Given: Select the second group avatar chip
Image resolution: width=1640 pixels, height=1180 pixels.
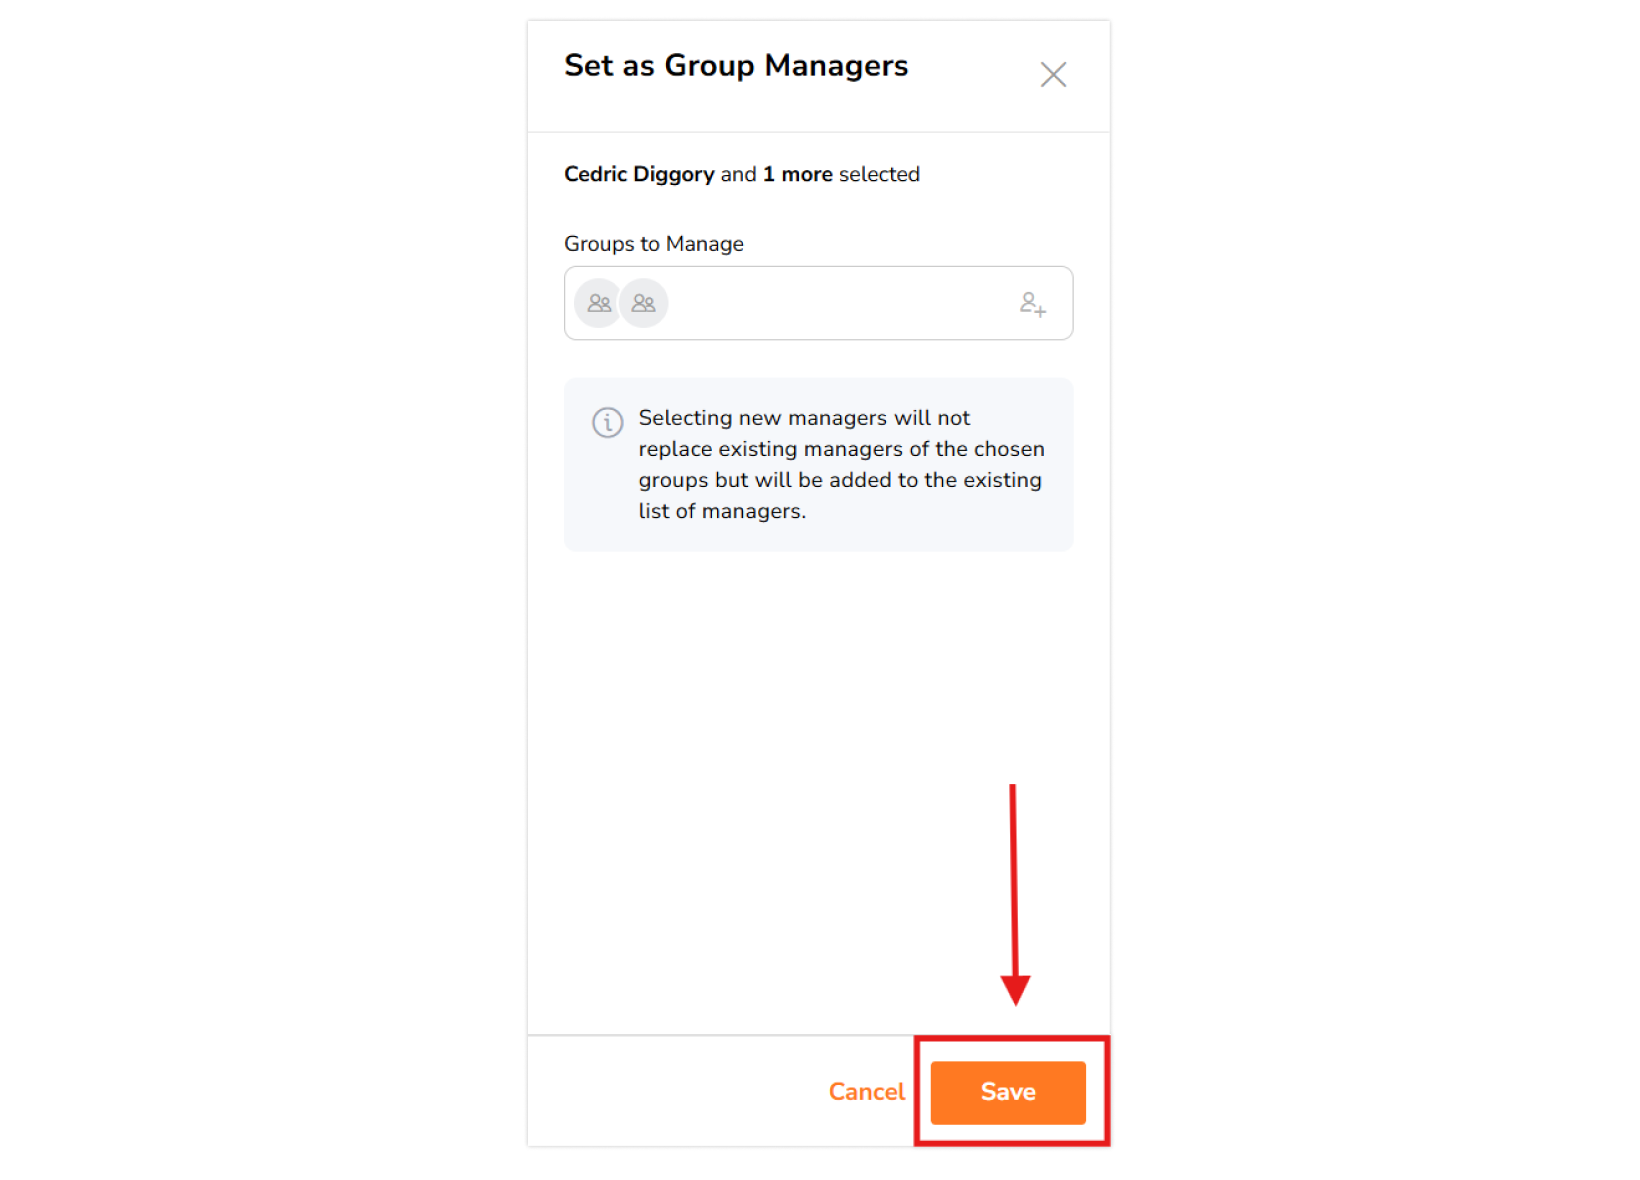Looking at the screenshot, I should (x=643, y=303).
